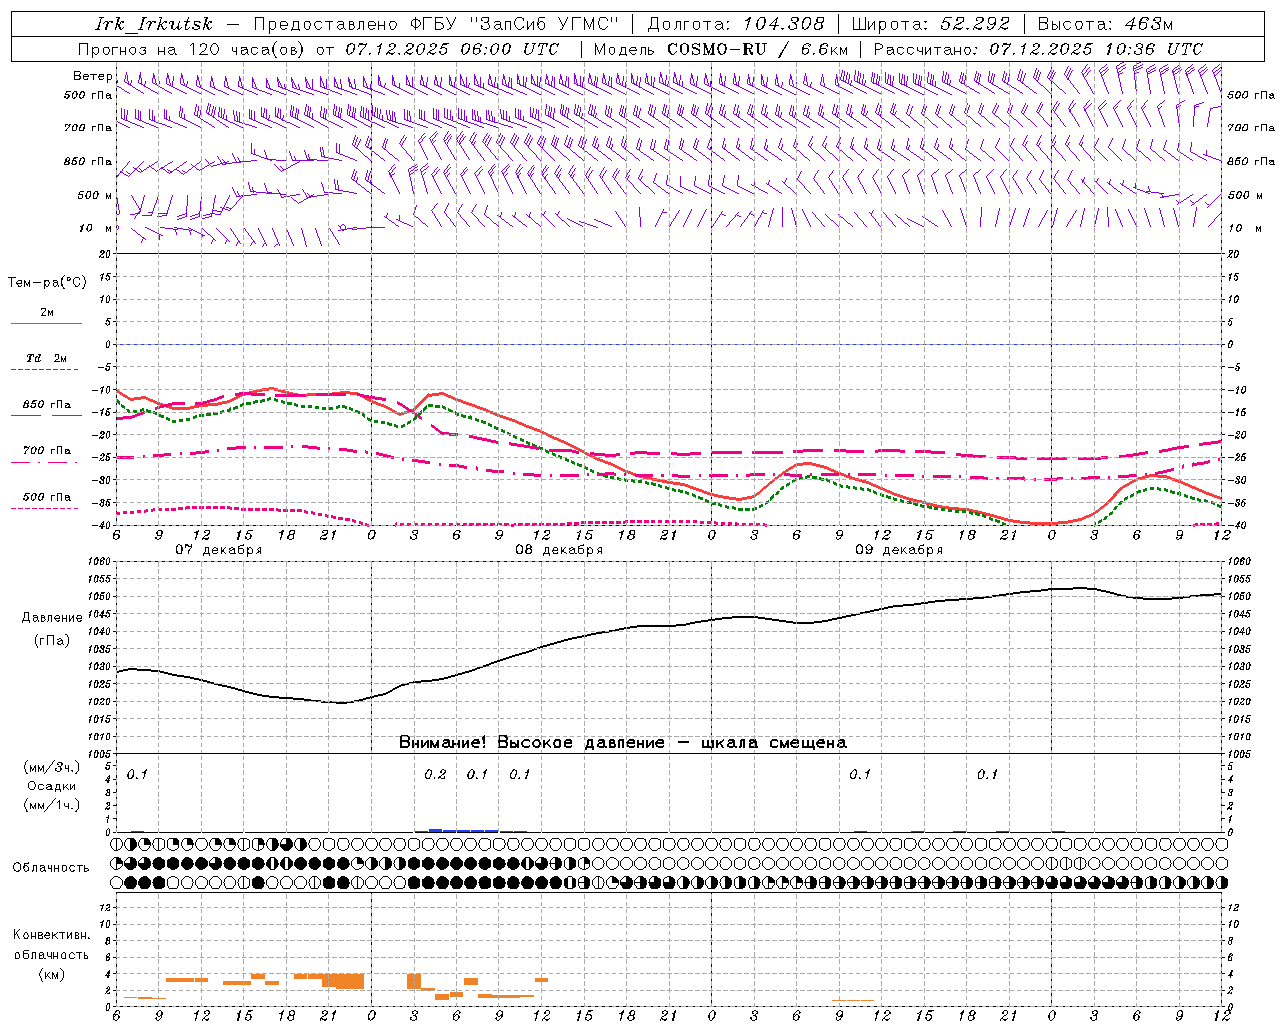Click the Осадки precipitation label

pos(52,786)
